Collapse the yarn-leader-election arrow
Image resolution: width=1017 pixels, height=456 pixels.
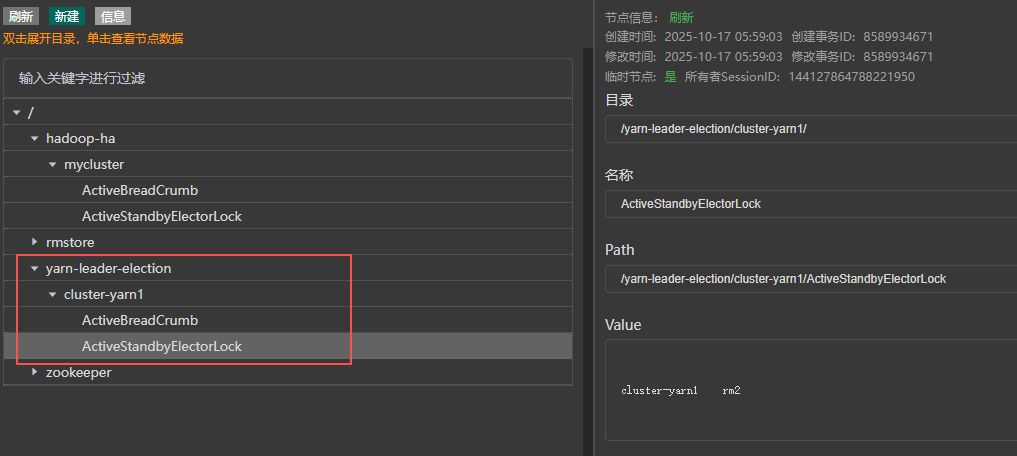[x=35, y=269]
